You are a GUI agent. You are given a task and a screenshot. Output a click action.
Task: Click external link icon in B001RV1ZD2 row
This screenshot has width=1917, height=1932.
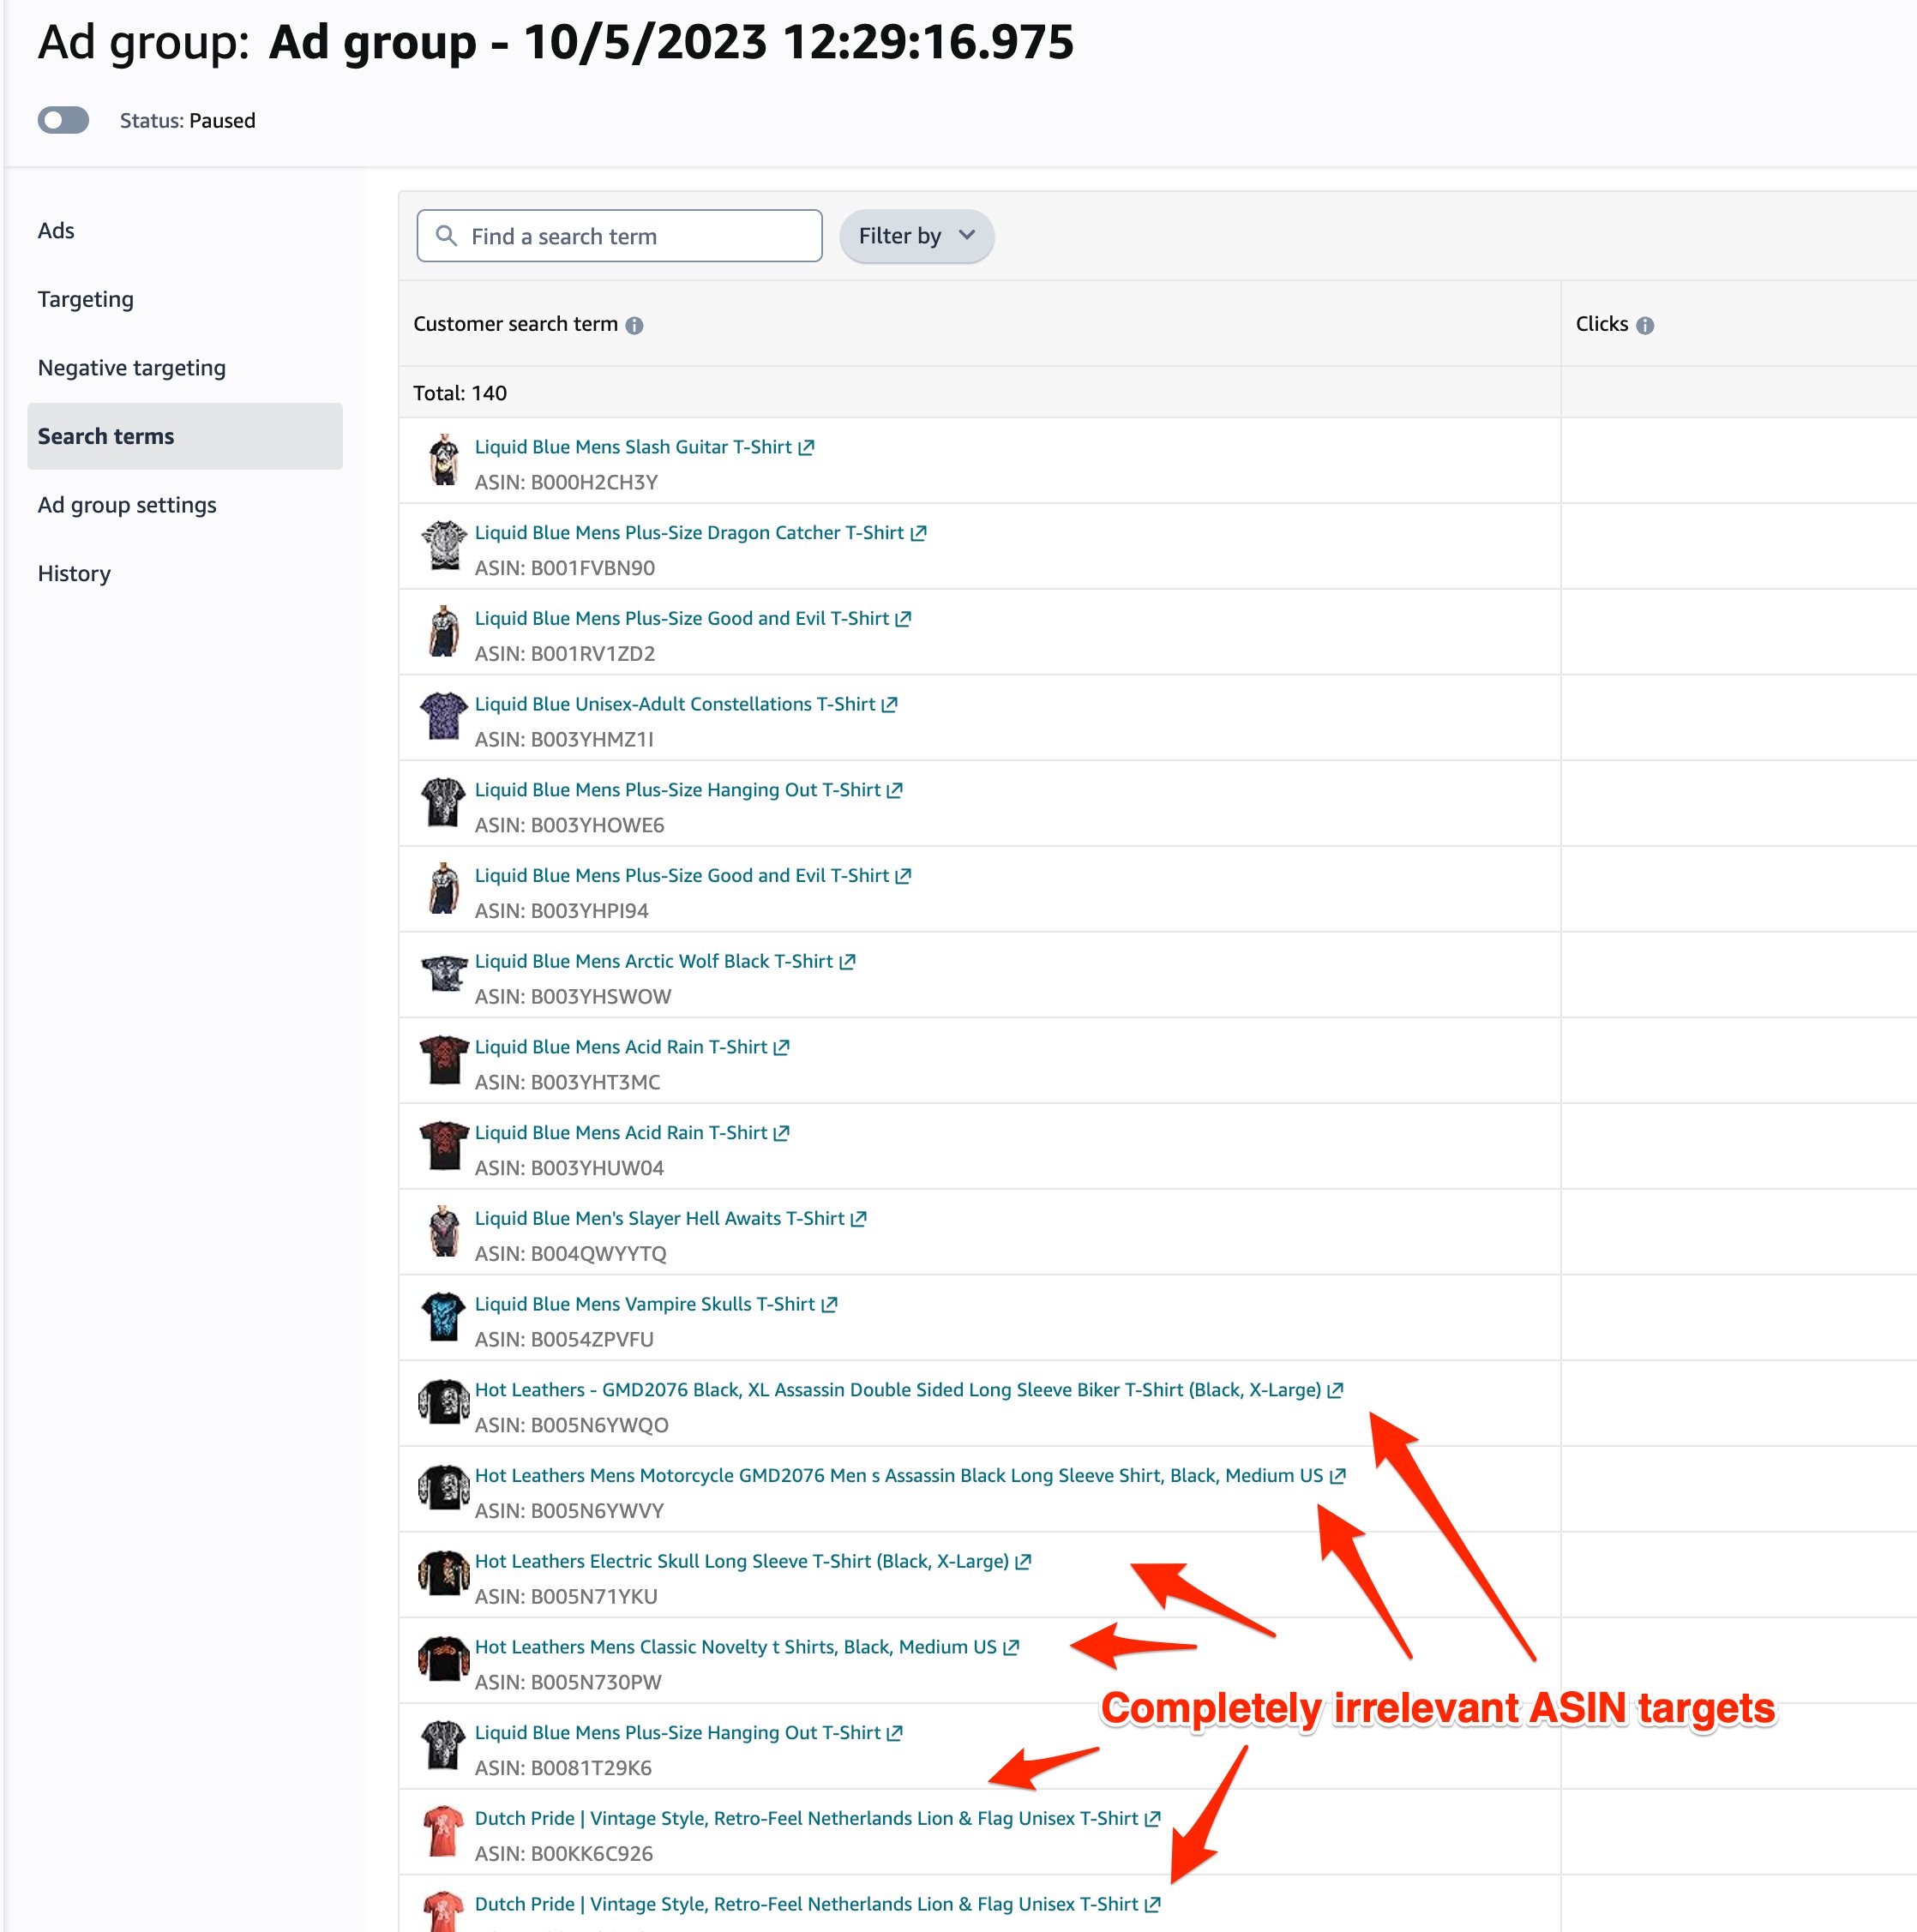point(903,619)
